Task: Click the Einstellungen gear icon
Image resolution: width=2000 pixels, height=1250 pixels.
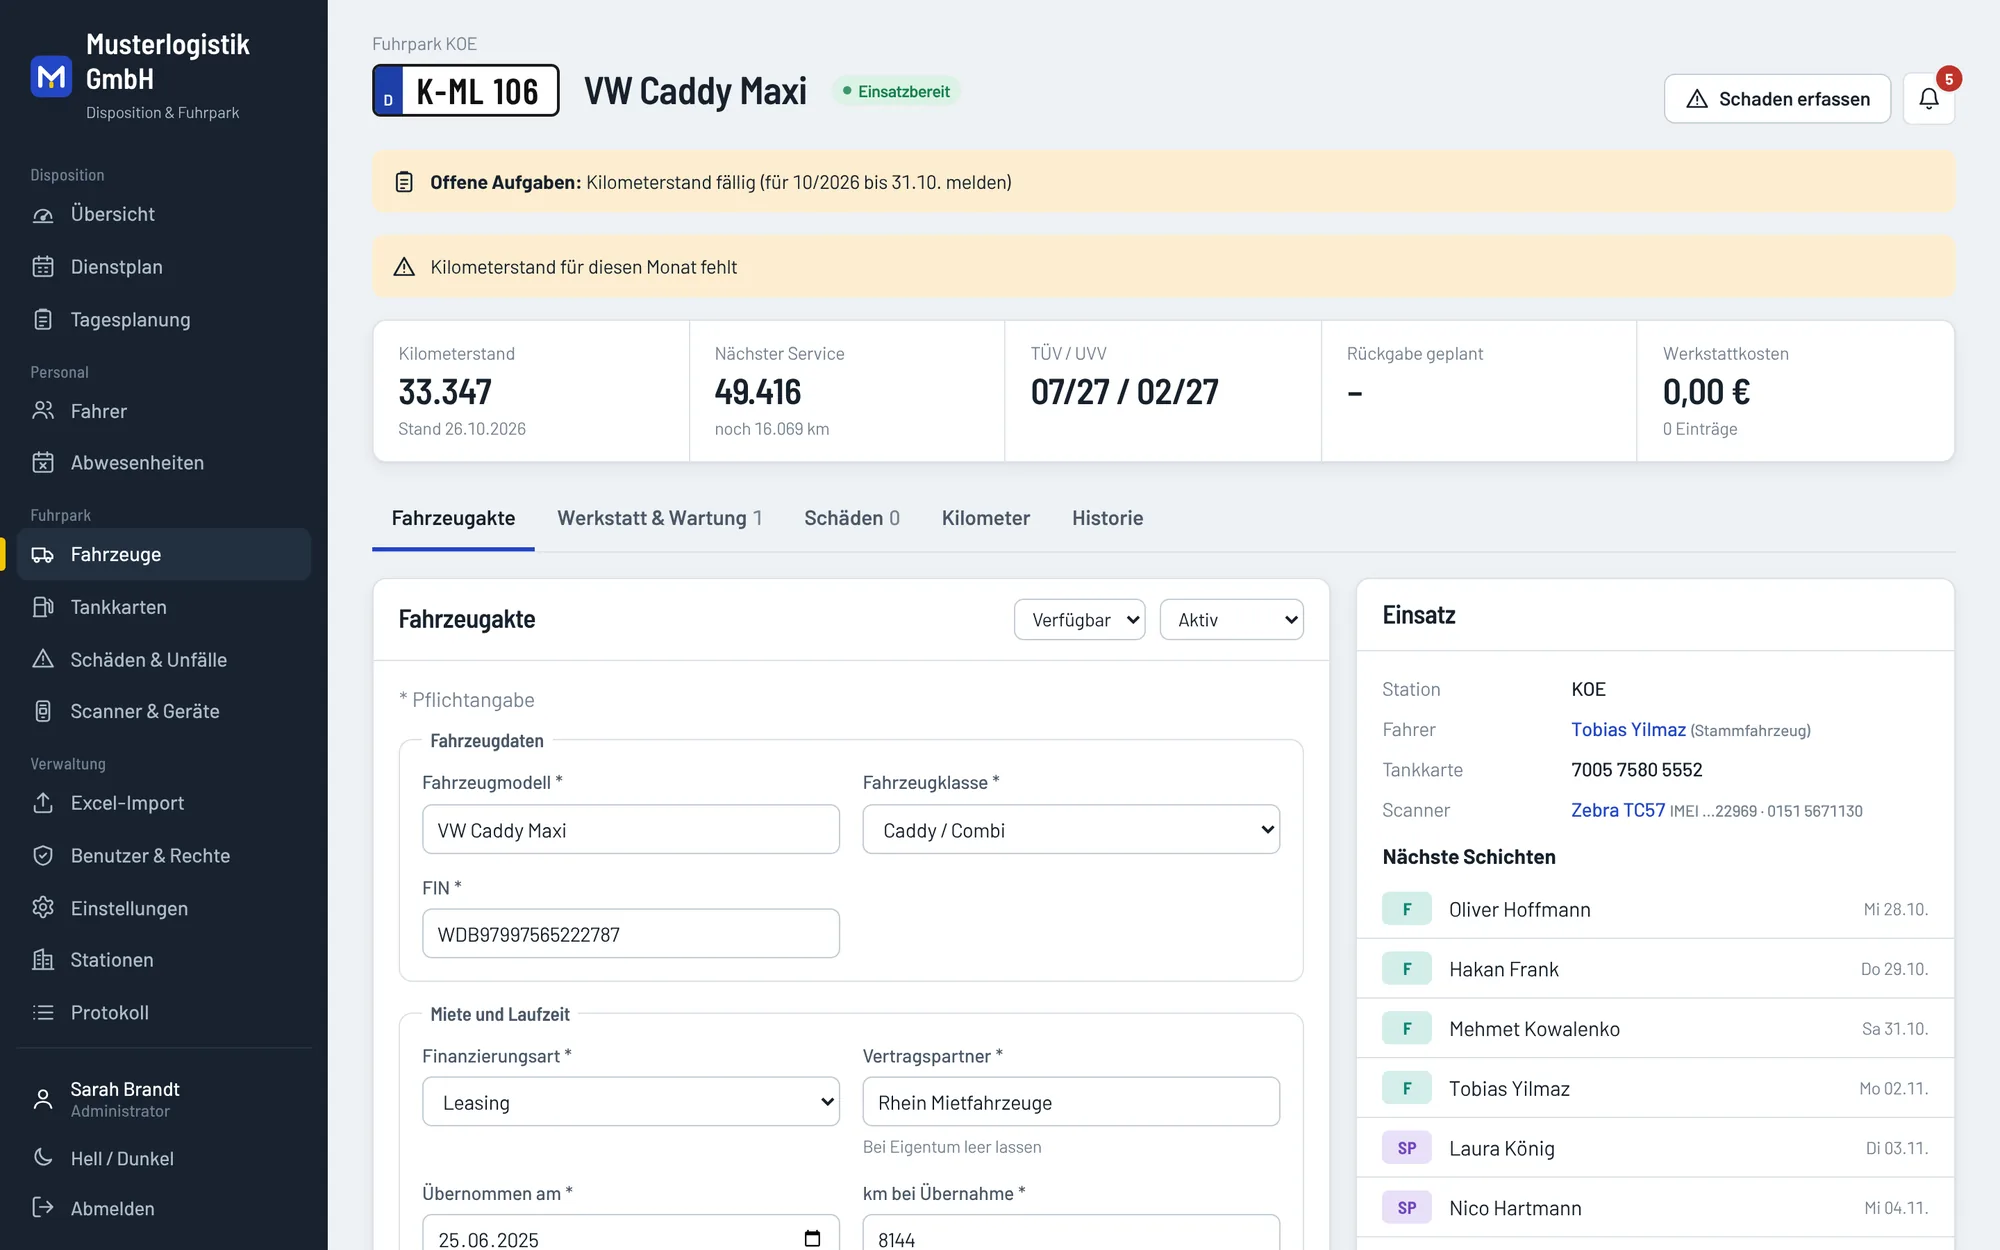Action: [x=43, y=908]
